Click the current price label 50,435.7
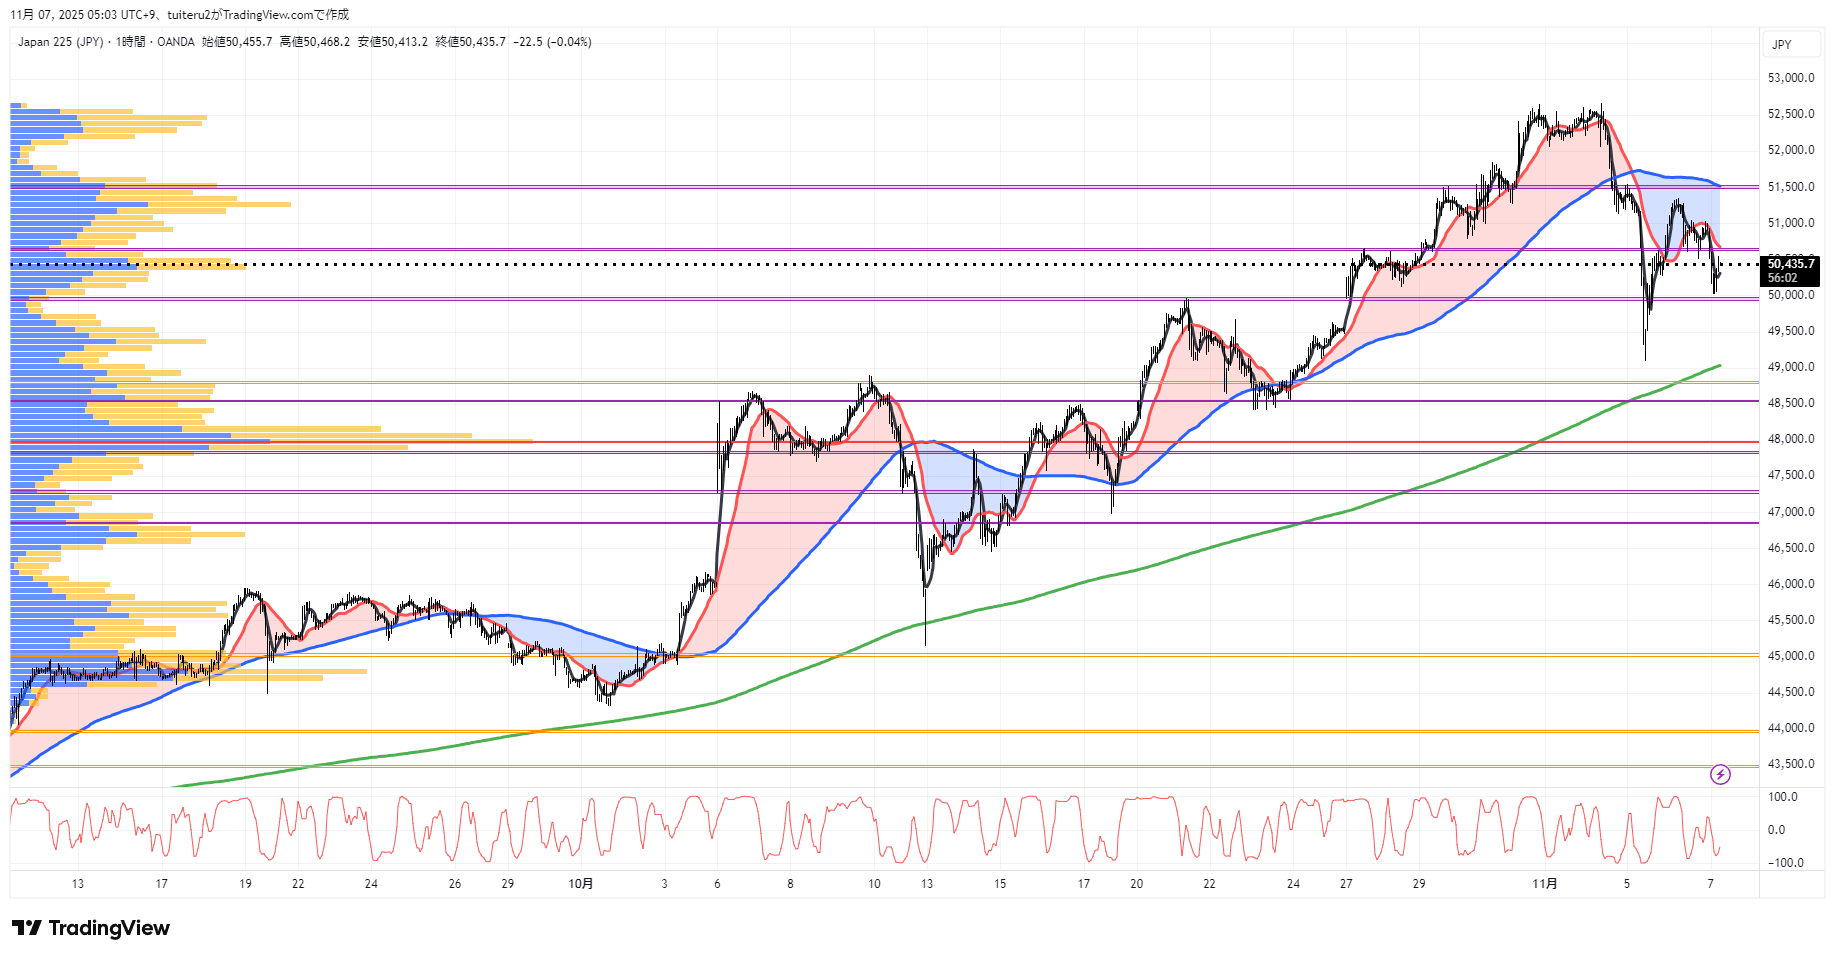Viewport: 1835px width, 958px height. (1790, 264)
